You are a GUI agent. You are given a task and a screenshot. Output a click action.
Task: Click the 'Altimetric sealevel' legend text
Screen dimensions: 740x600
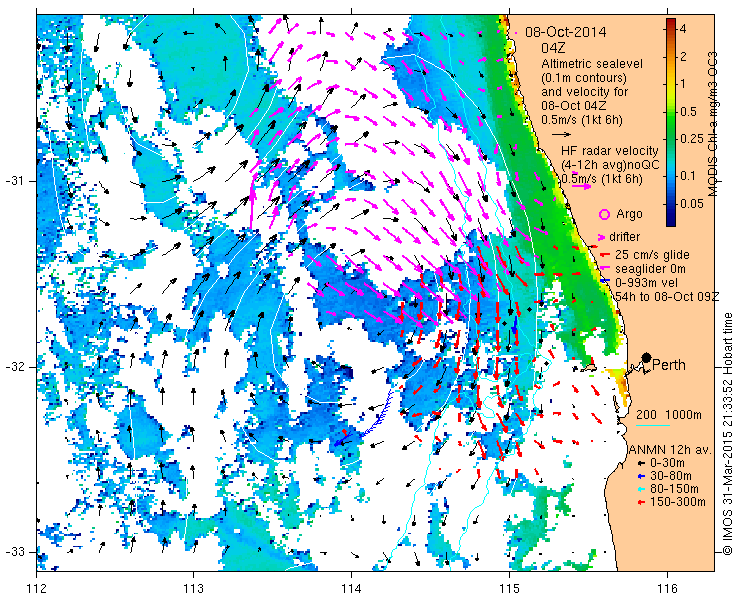point(592,63)
